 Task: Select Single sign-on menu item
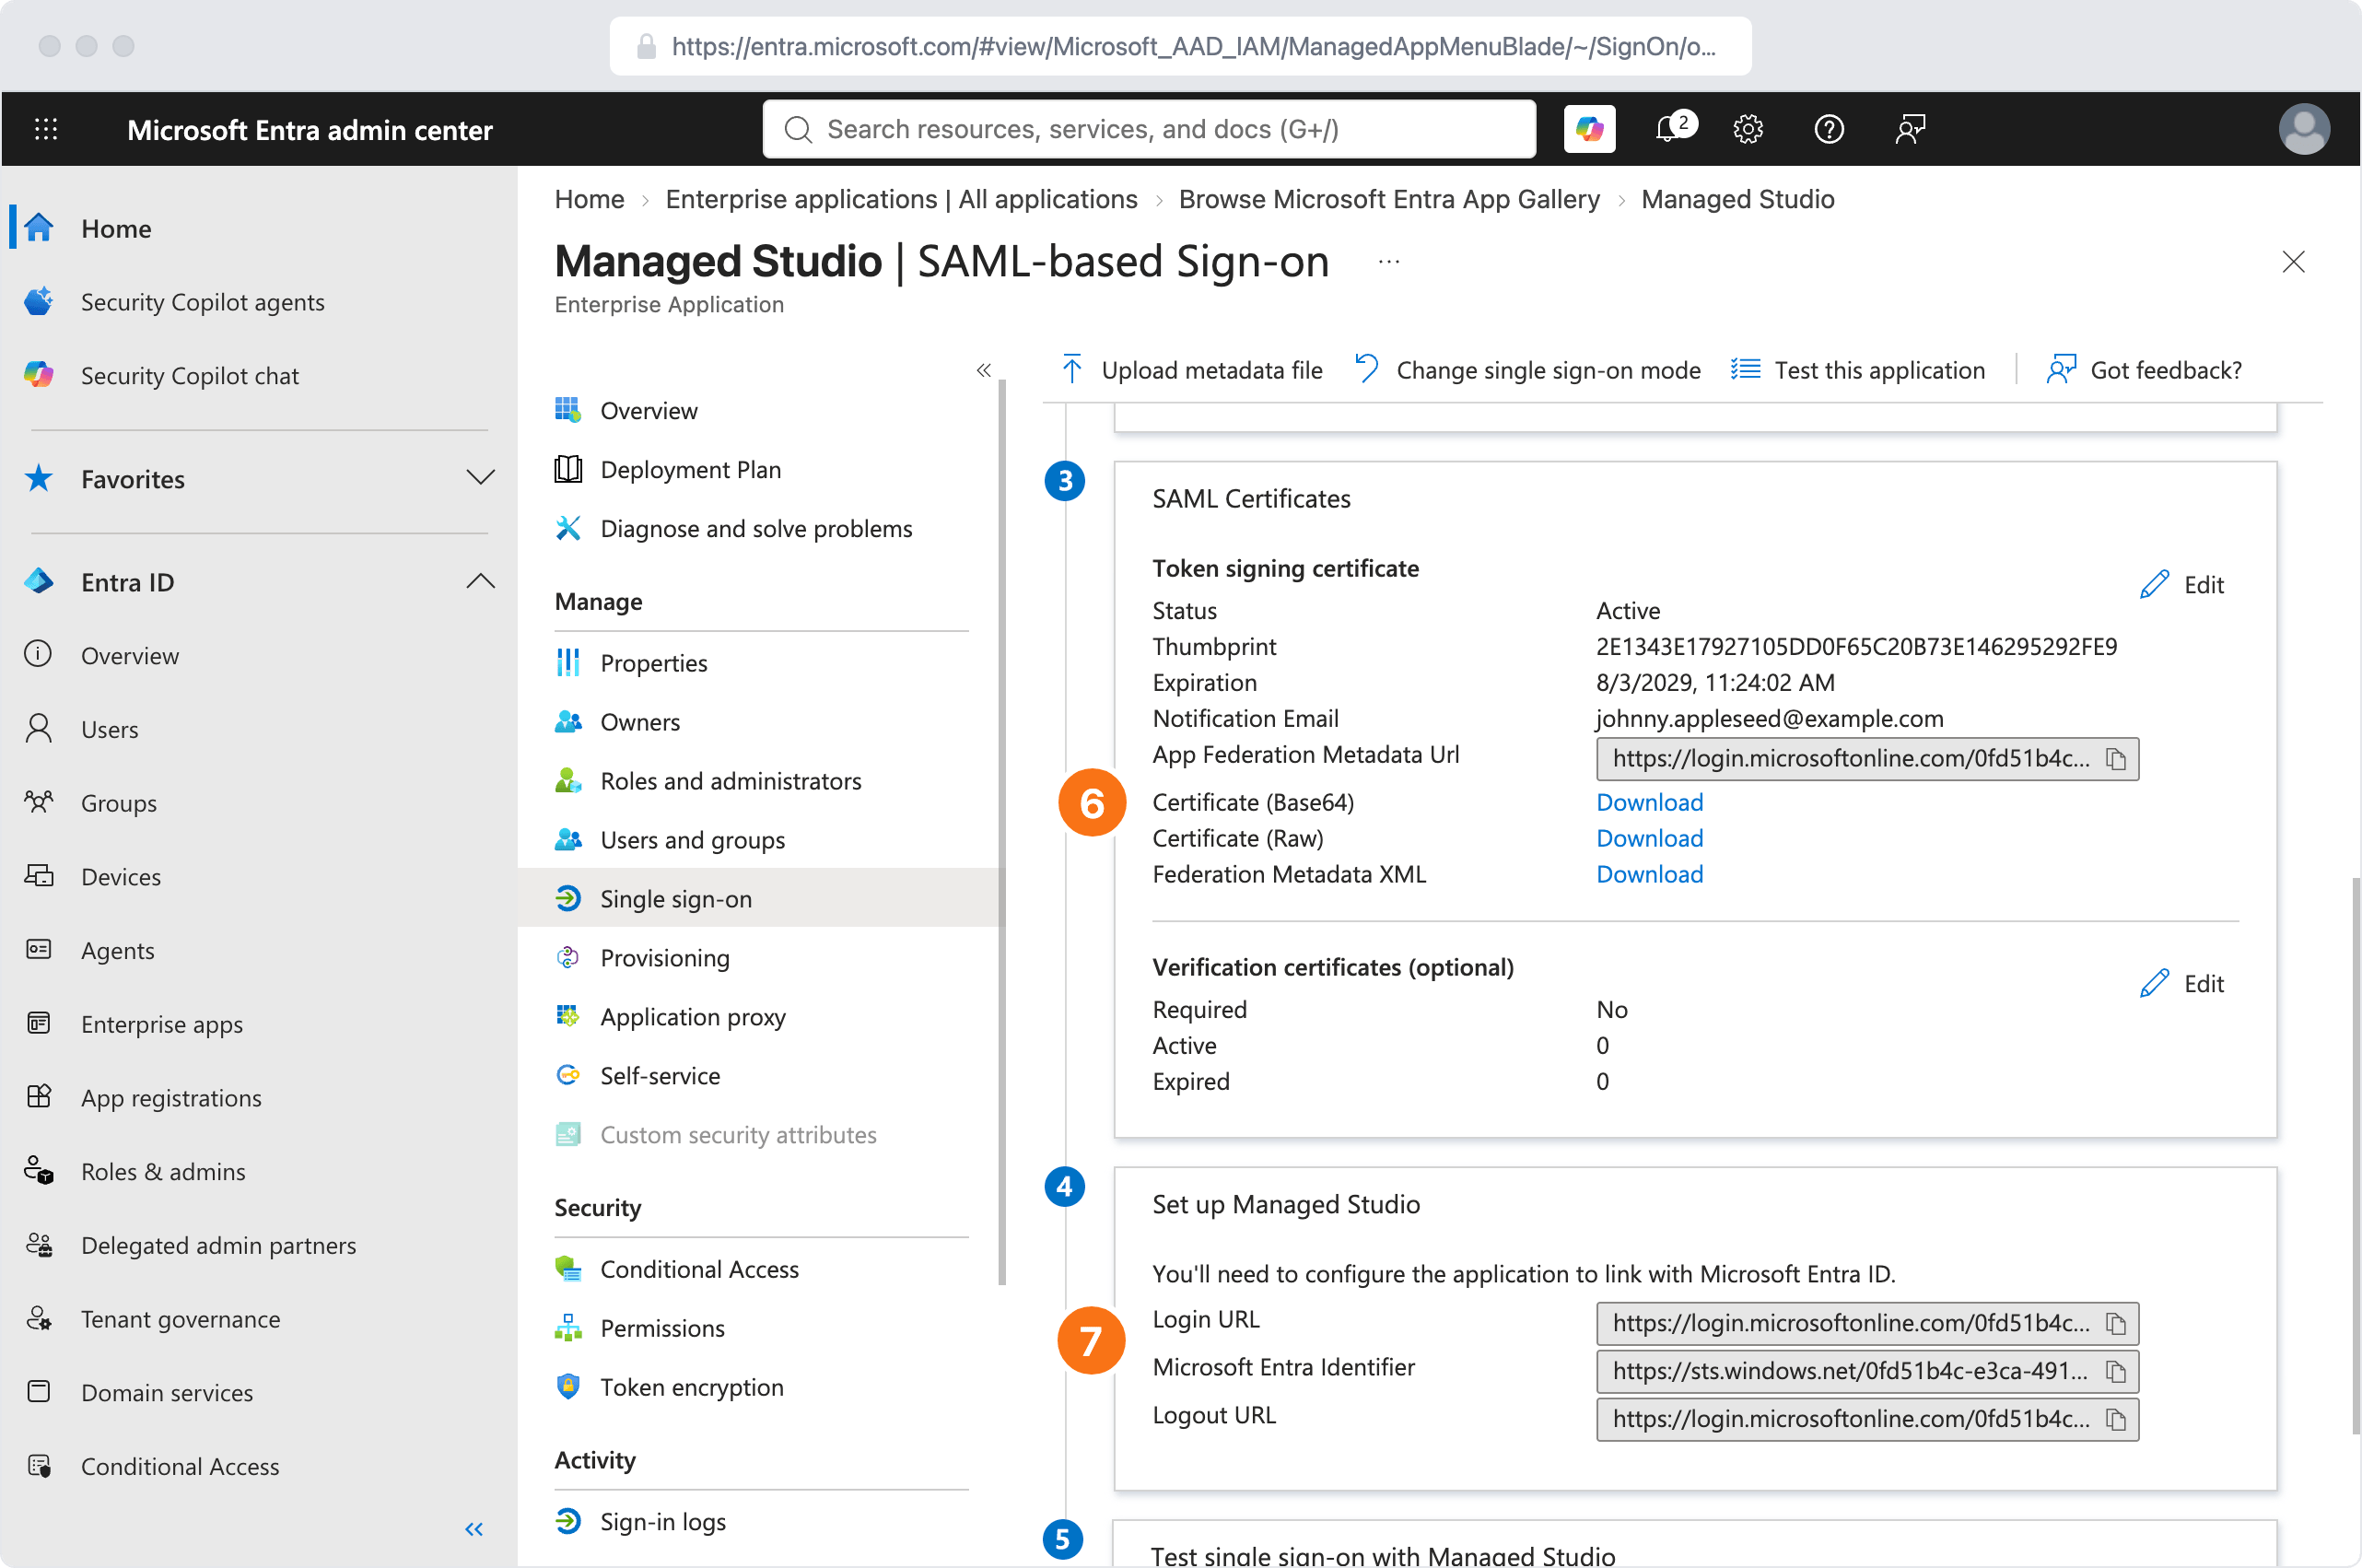[760, 899]
